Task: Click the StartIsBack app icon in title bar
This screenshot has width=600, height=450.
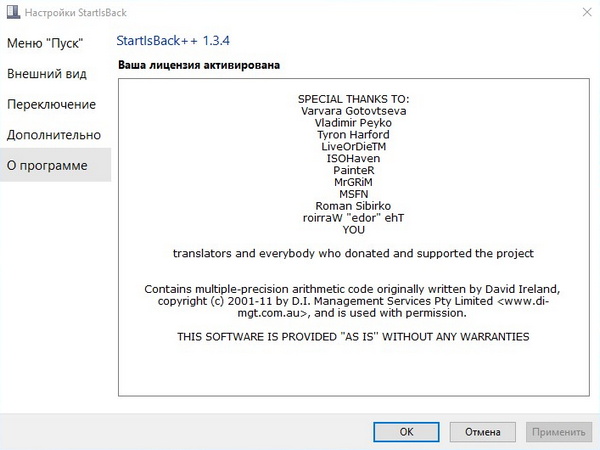Action: (13, 12)
